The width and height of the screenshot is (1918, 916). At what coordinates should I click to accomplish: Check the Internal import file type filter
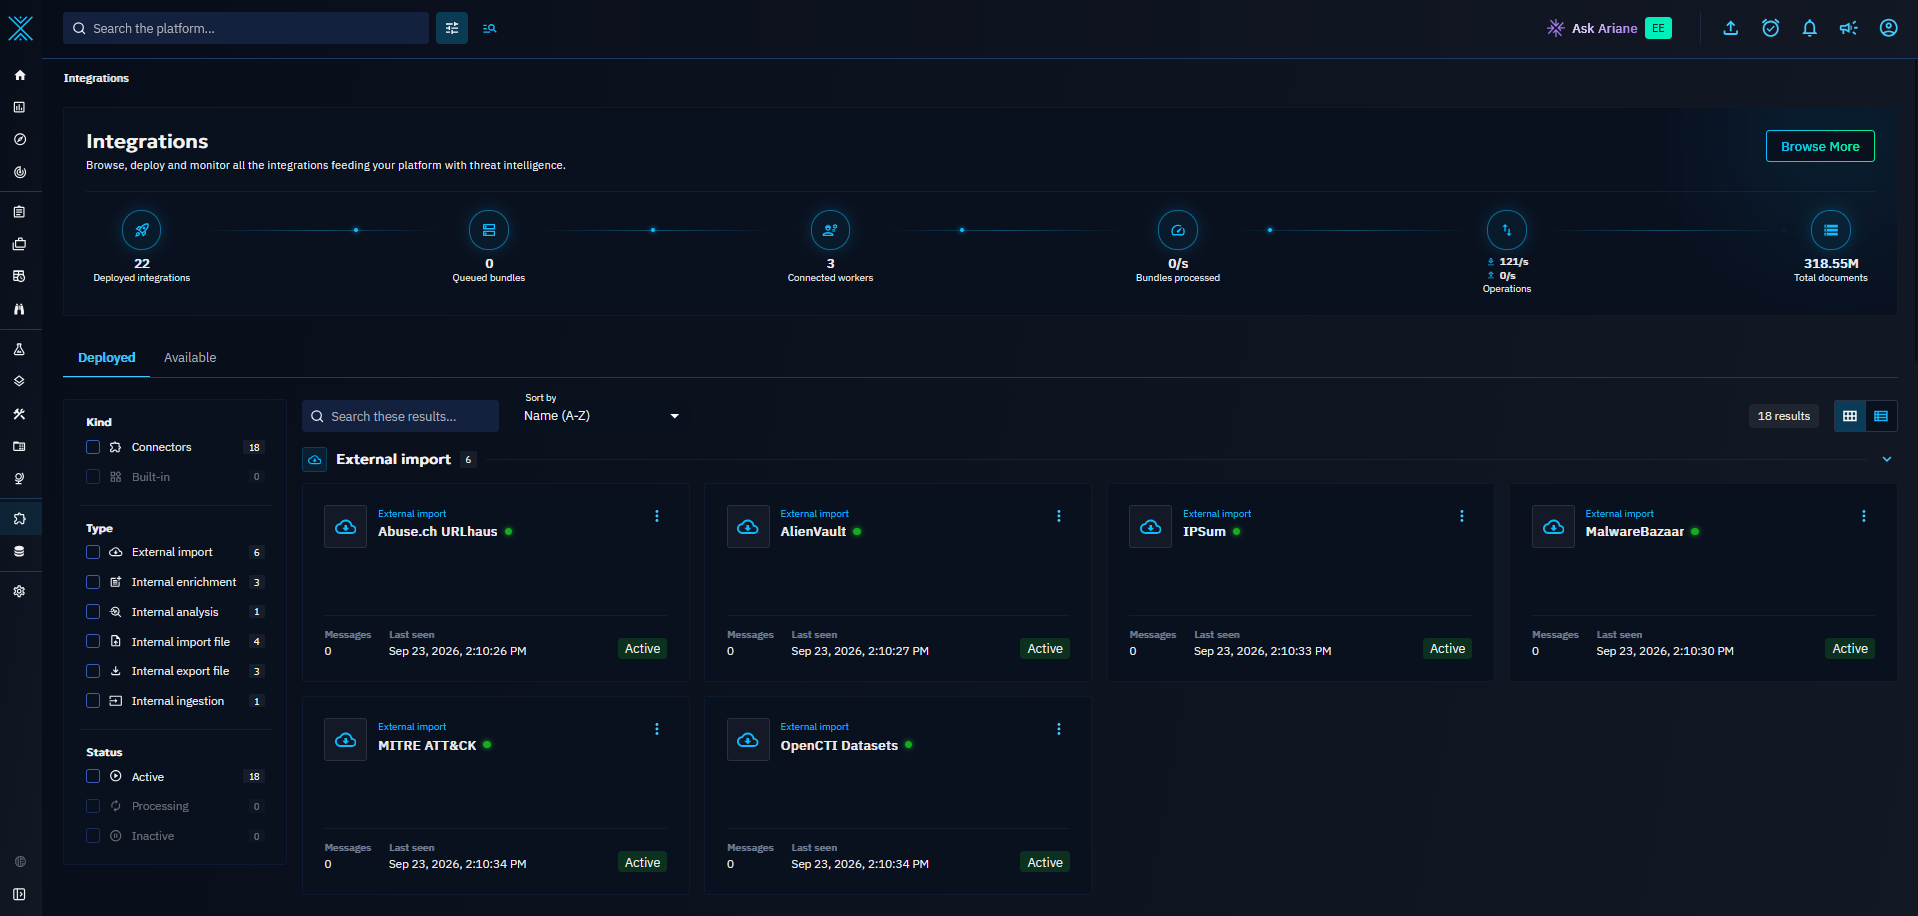pos(93,642)
